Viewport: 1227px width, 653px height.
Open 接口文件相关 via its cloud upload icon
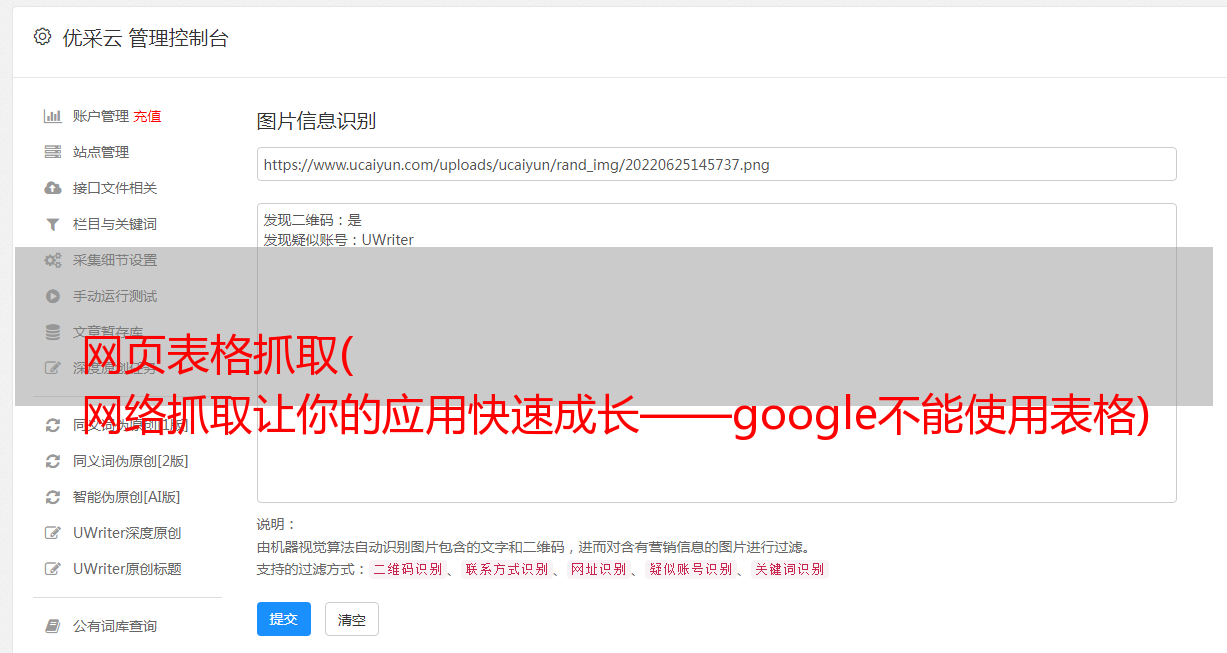click(53, 188)
